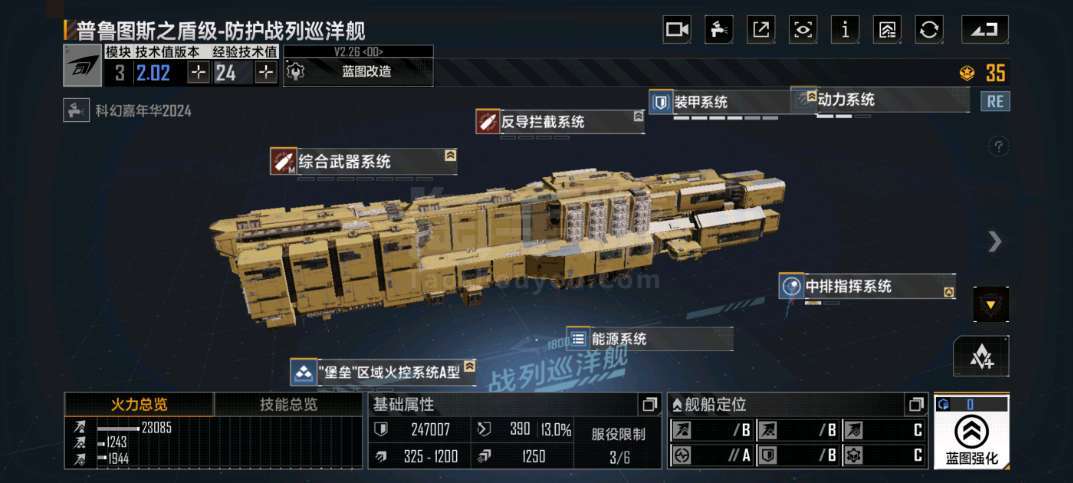Click the 蓝图强化 button
1073x483 pixels.
coord(971,432)
